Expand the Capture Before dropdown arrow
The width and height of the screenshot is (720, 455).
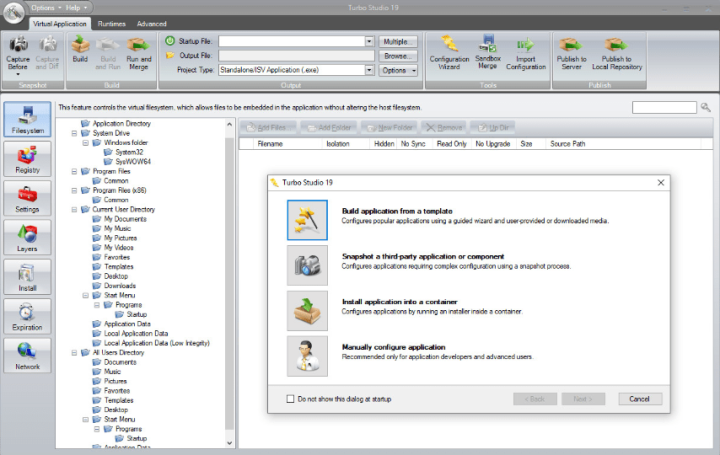[18, 74]
